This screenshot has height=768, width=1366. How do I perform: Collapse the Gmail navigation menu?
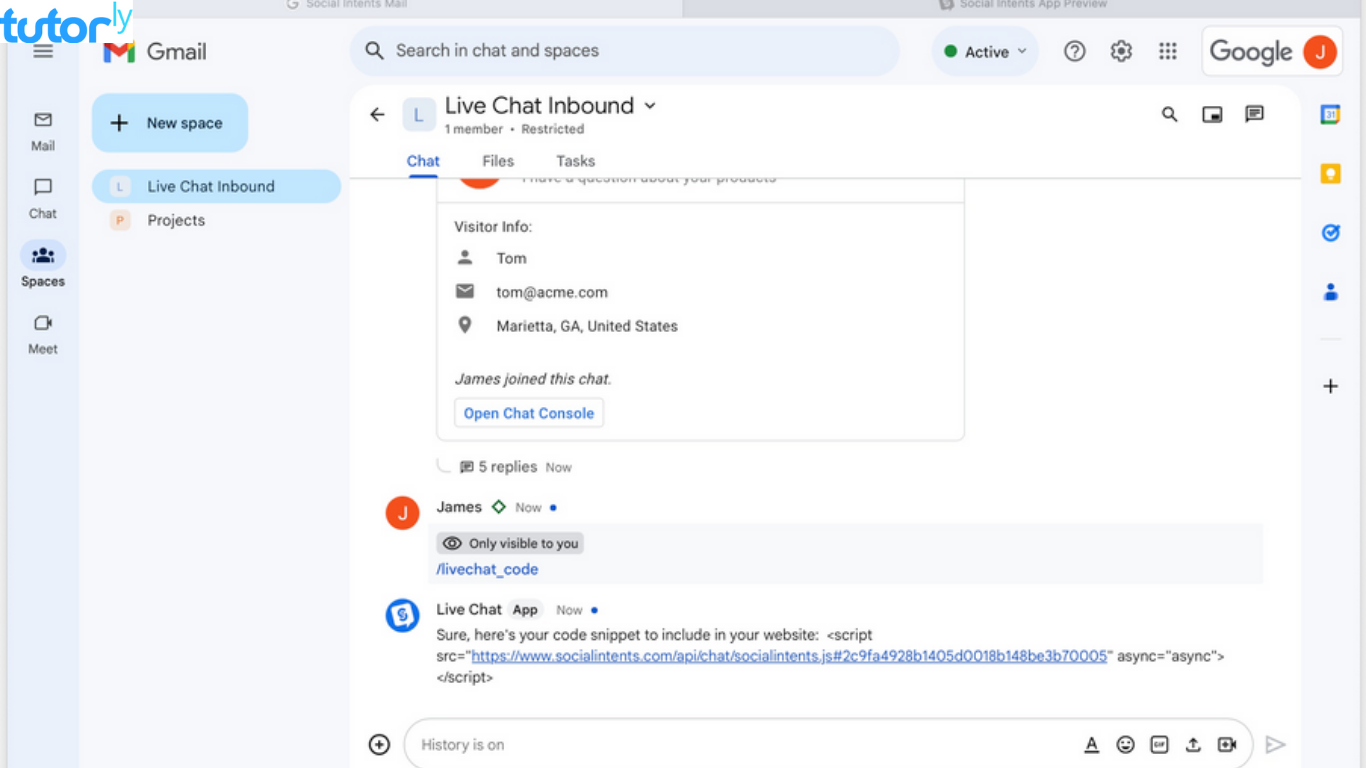[42, 51]
